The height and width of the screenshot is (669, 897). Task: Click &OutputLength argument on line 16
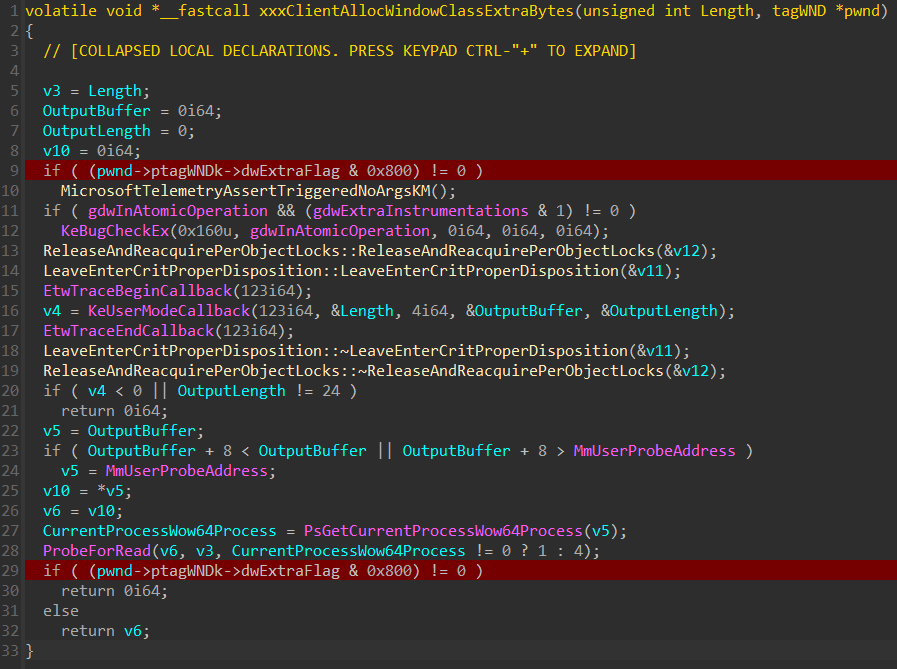pos(659,311)
